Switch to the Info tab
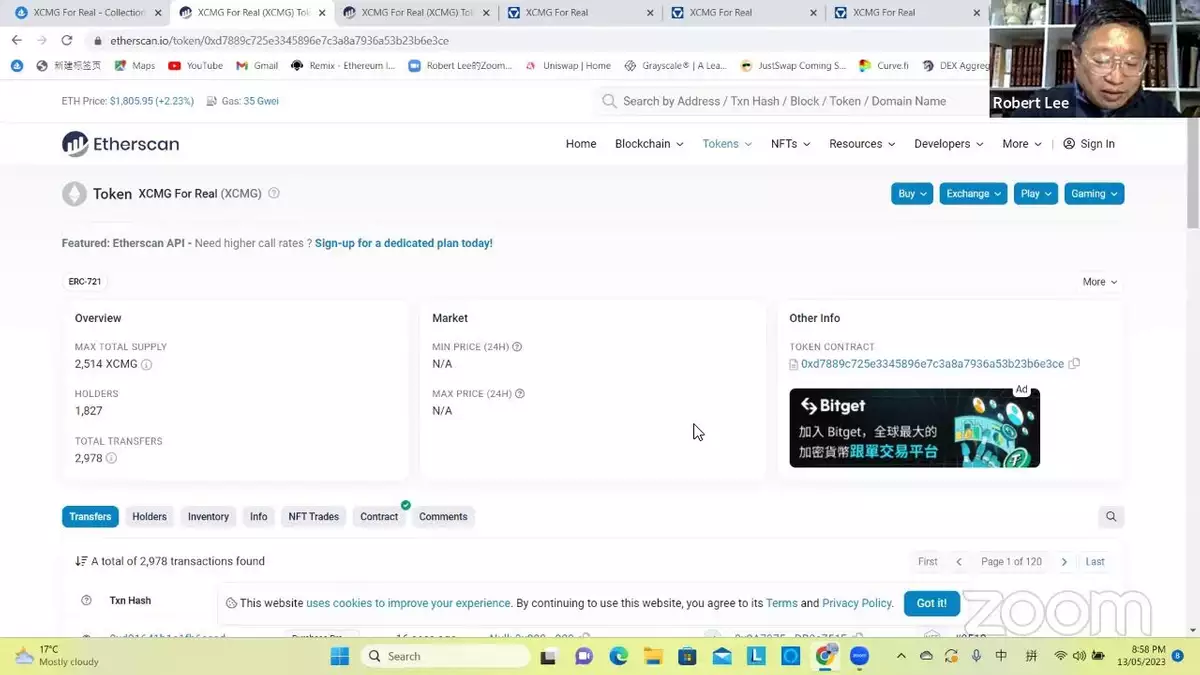This screenshot has width=1200, height=675. [x=259, y=517]
